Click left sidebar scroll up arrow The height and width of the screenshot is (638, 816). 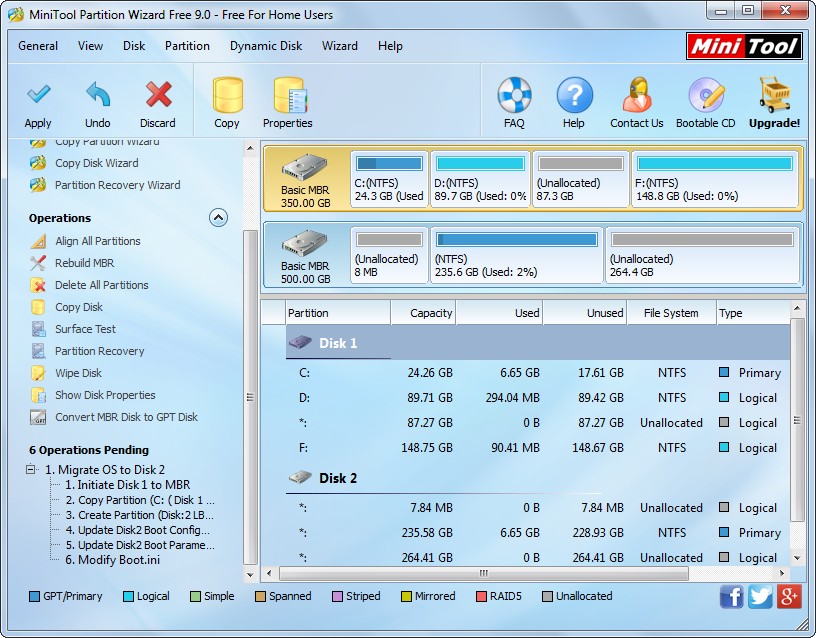250,148
